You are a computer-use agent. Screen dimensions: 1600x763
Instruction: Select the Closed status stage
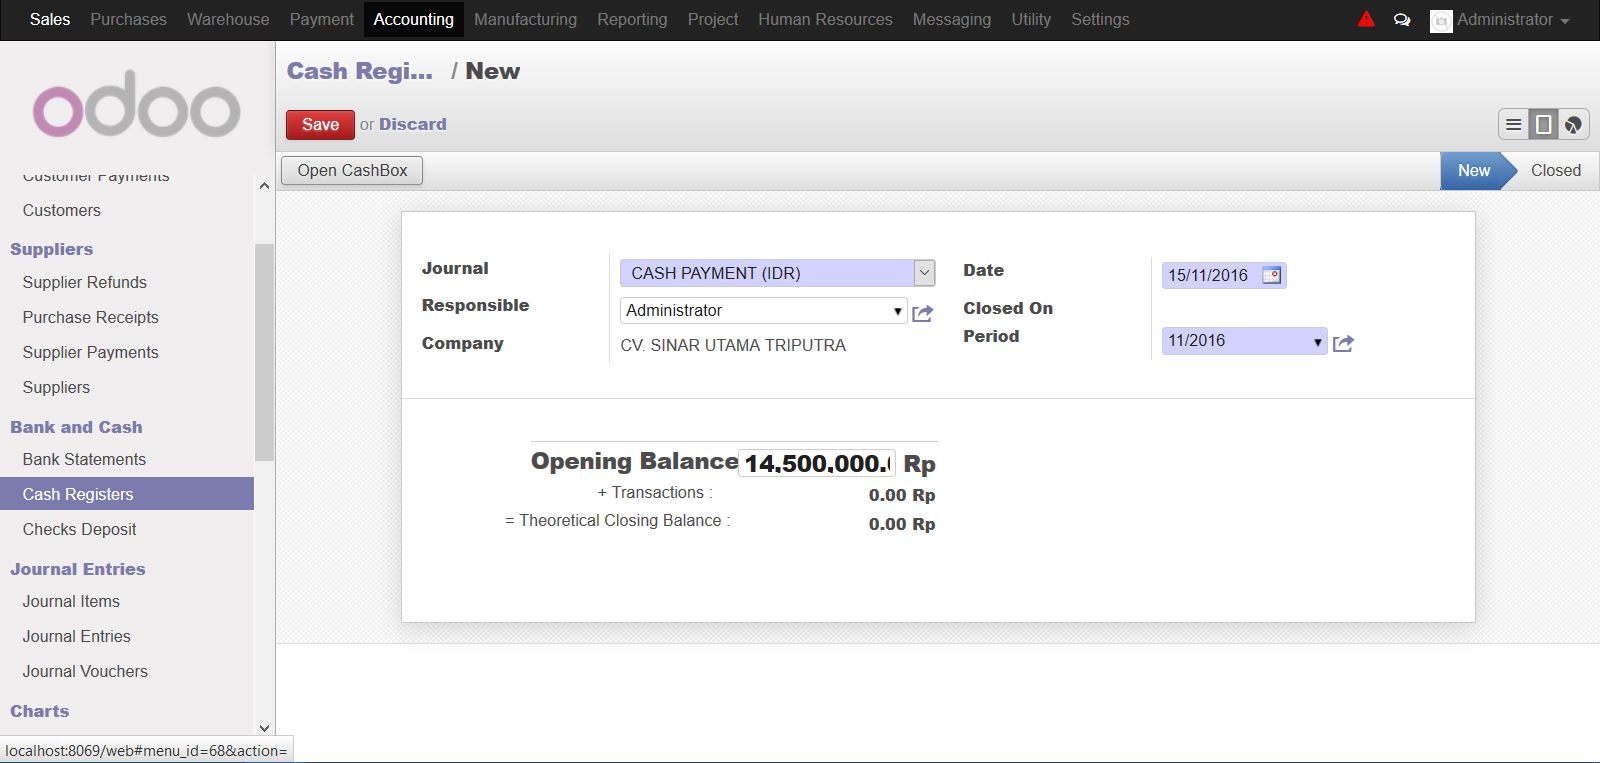point(1556,170)
